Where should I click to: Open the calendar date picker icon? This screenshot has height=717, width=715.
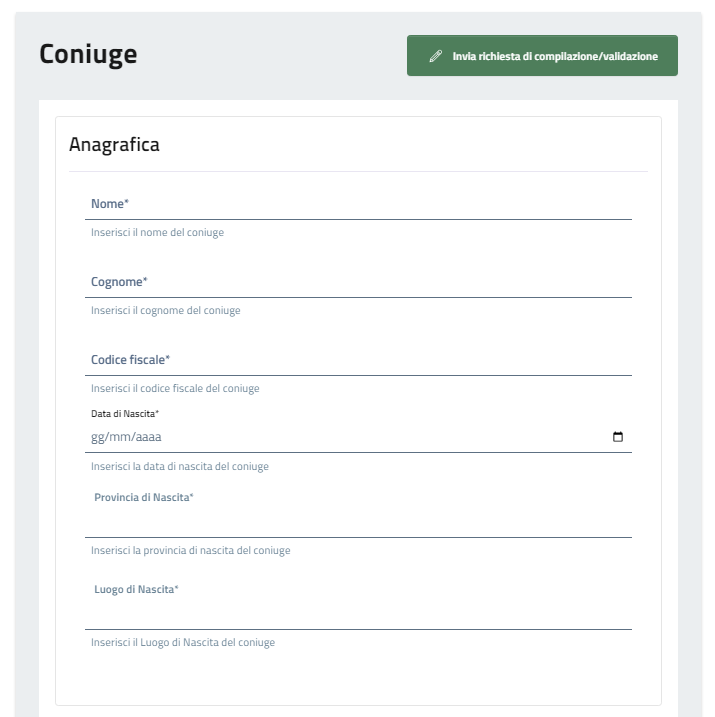[617, 437]
